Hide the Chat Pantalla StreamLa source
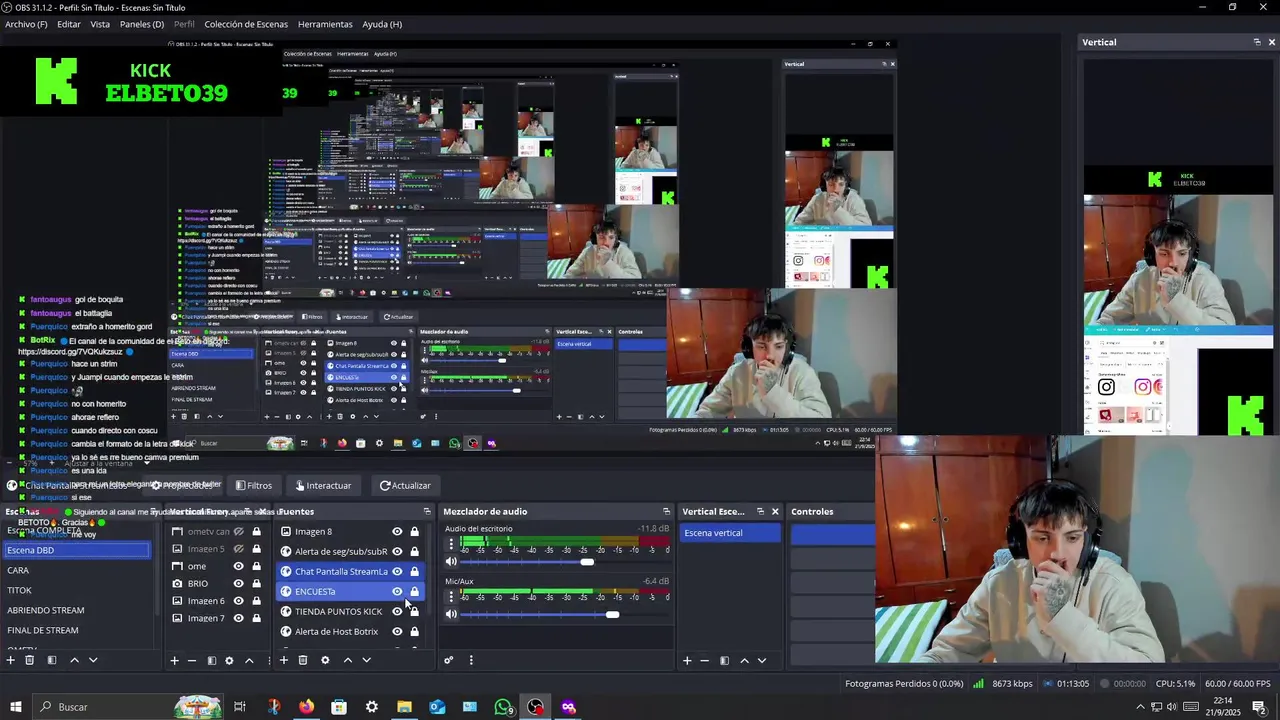The height and width of the screenshot is (720, 1280). tap(397, 571)
